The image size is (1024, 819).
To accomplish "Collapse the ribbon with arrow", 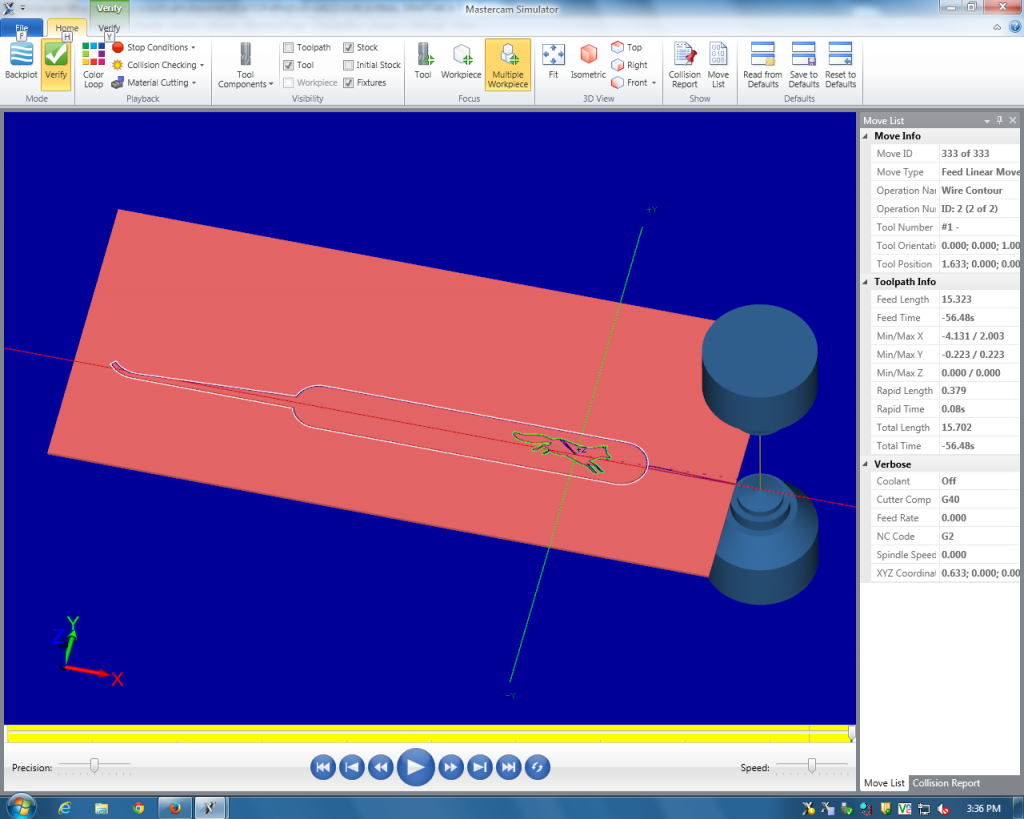I will point(997,27).
